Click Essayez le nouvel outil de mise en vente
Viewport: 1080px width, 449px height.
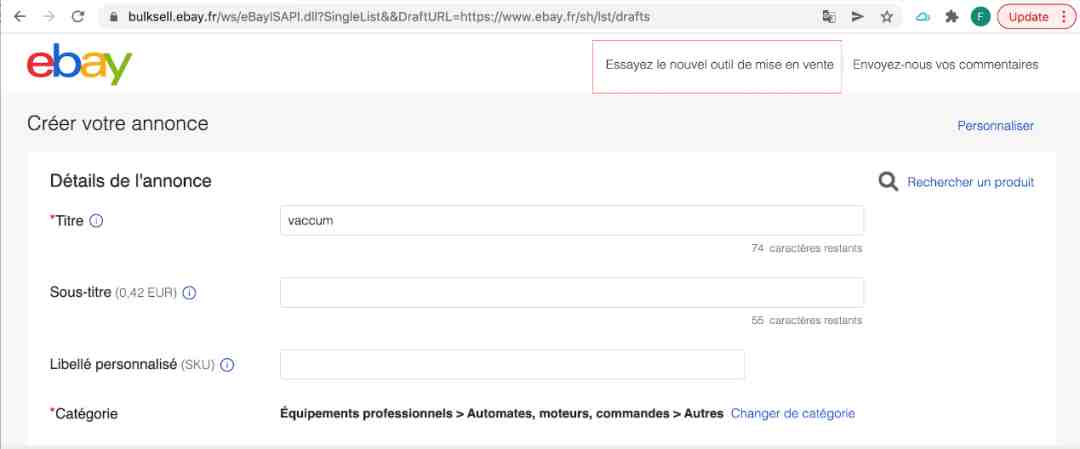click(717, 66)
